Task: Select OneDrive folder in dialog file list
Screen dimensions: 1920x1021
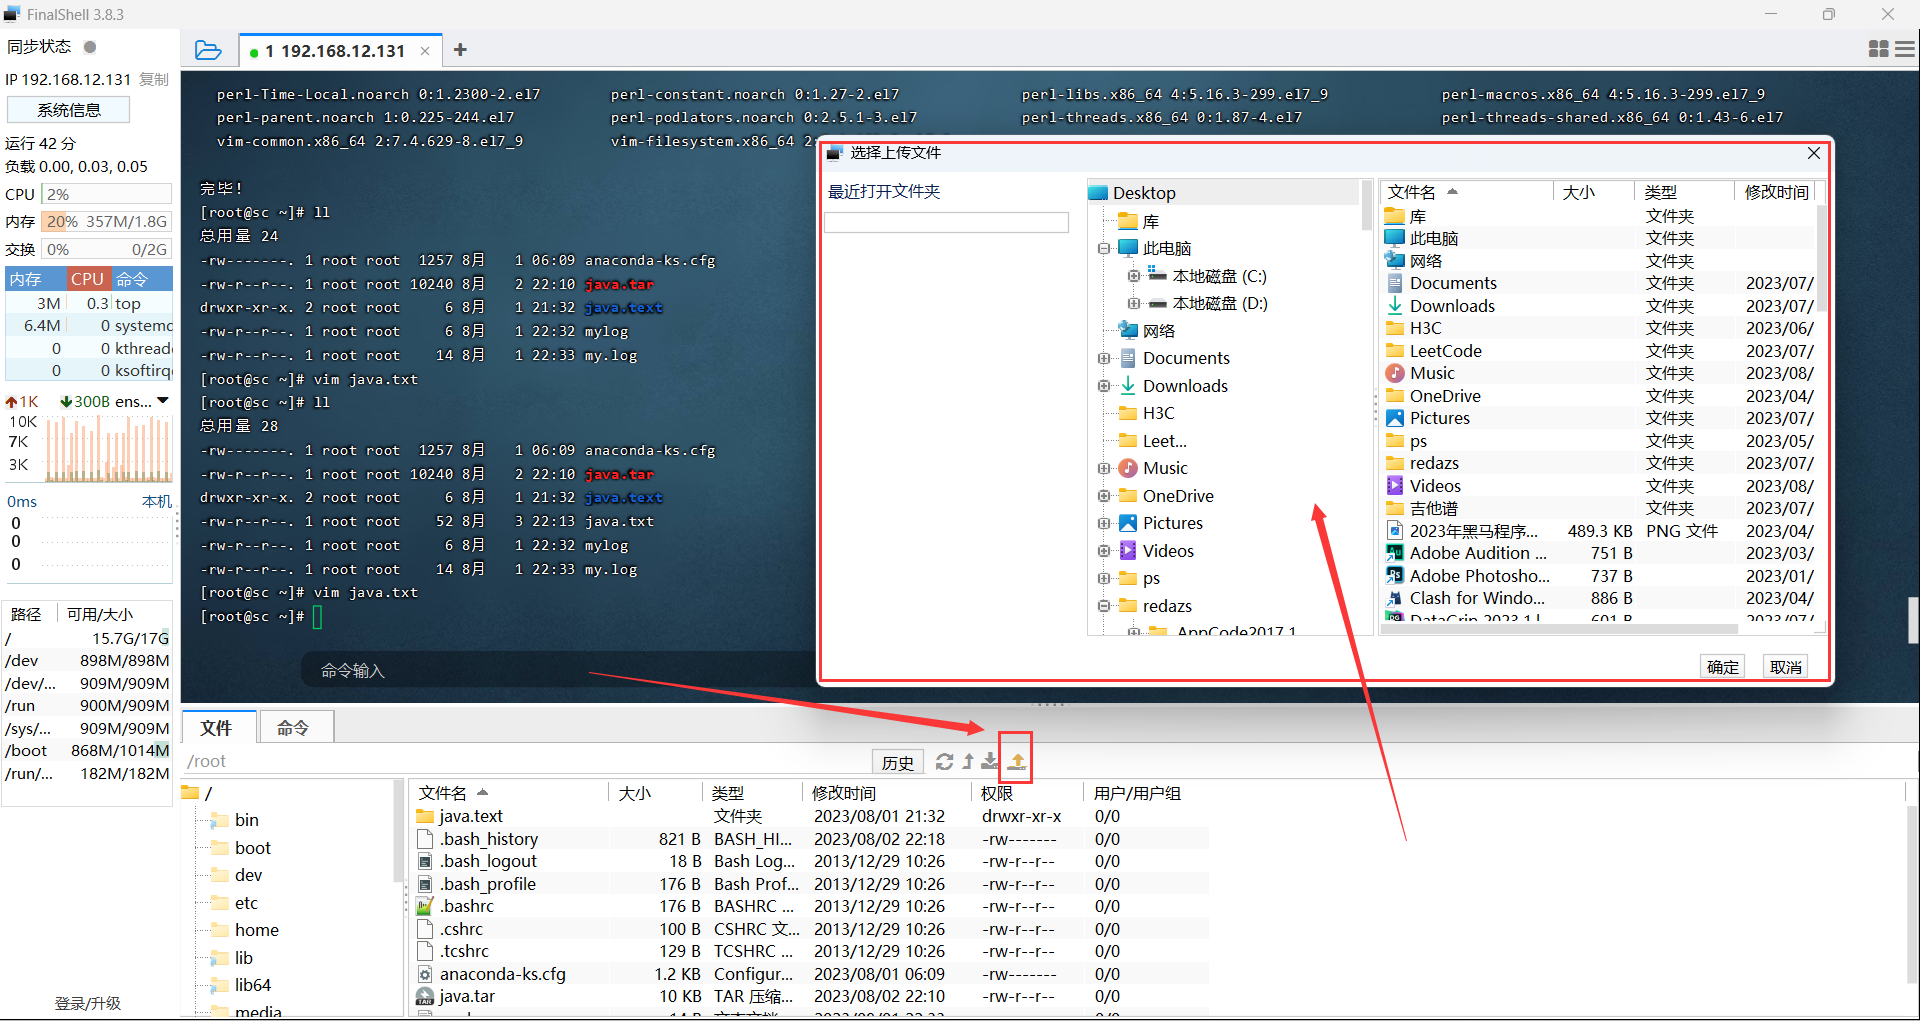Action: (x=1445, y=396)
